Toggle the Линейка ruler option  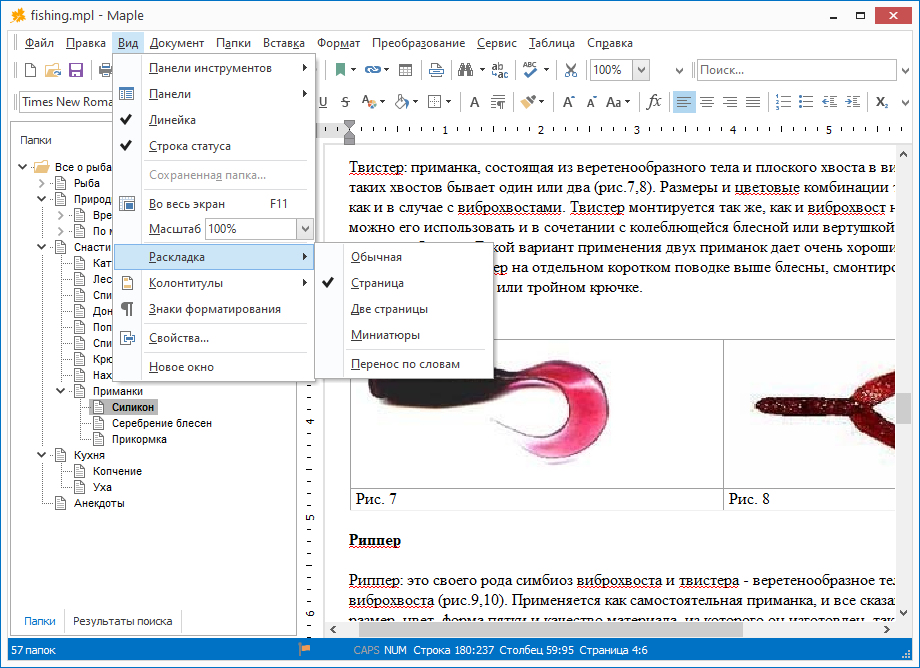click(172, 120)
